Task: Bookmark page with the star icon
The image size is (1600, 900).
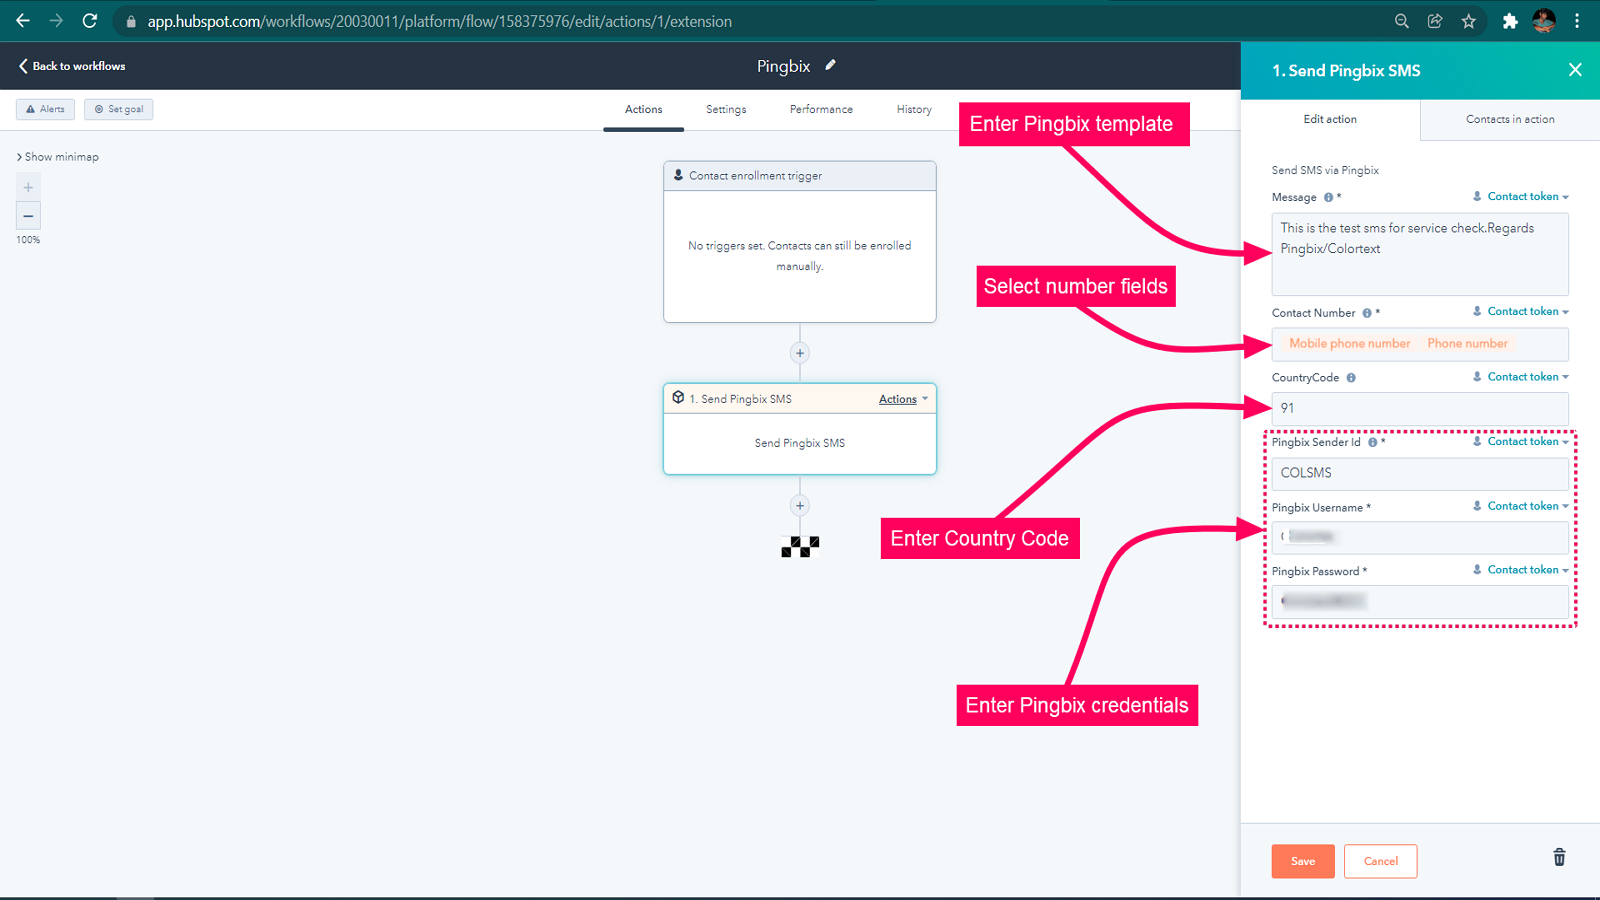Action: [x=1468, y=21]
